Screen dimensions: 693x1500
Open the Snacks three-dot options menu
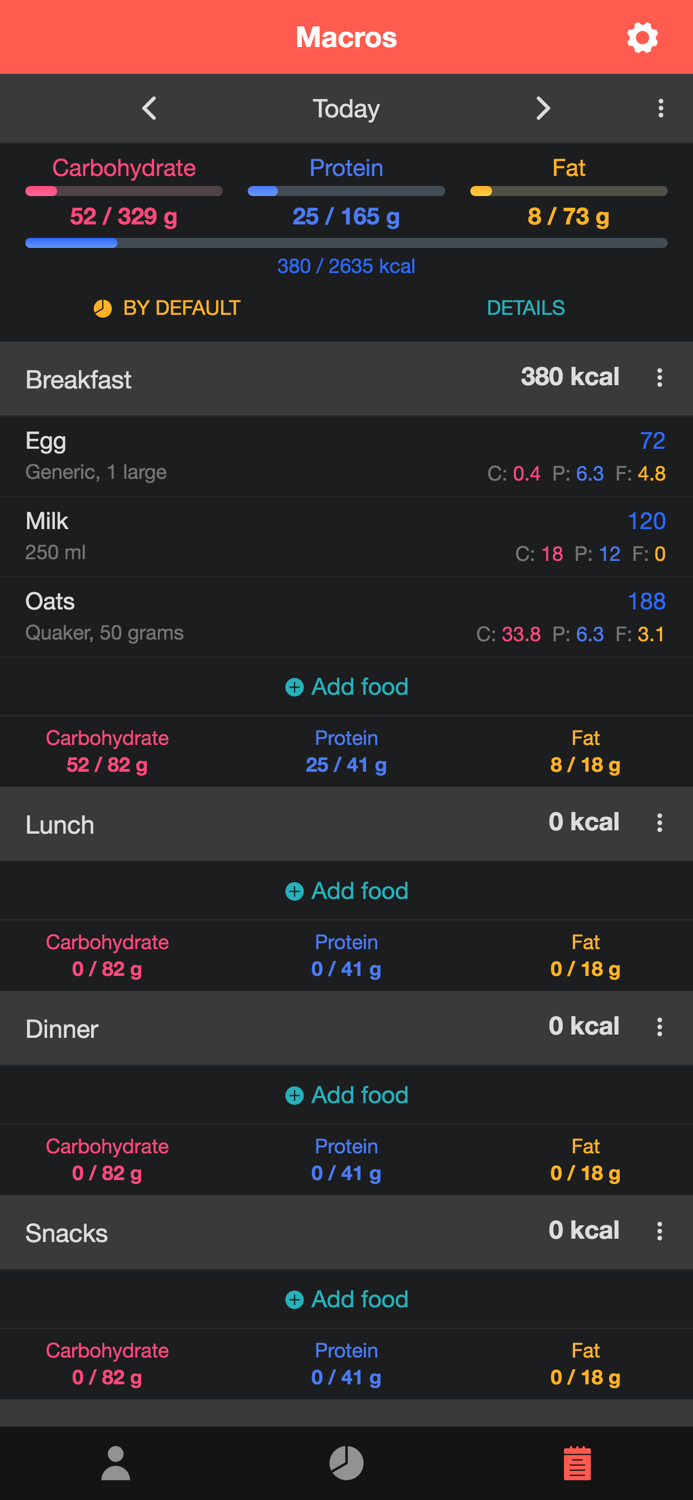[660, 1231]
